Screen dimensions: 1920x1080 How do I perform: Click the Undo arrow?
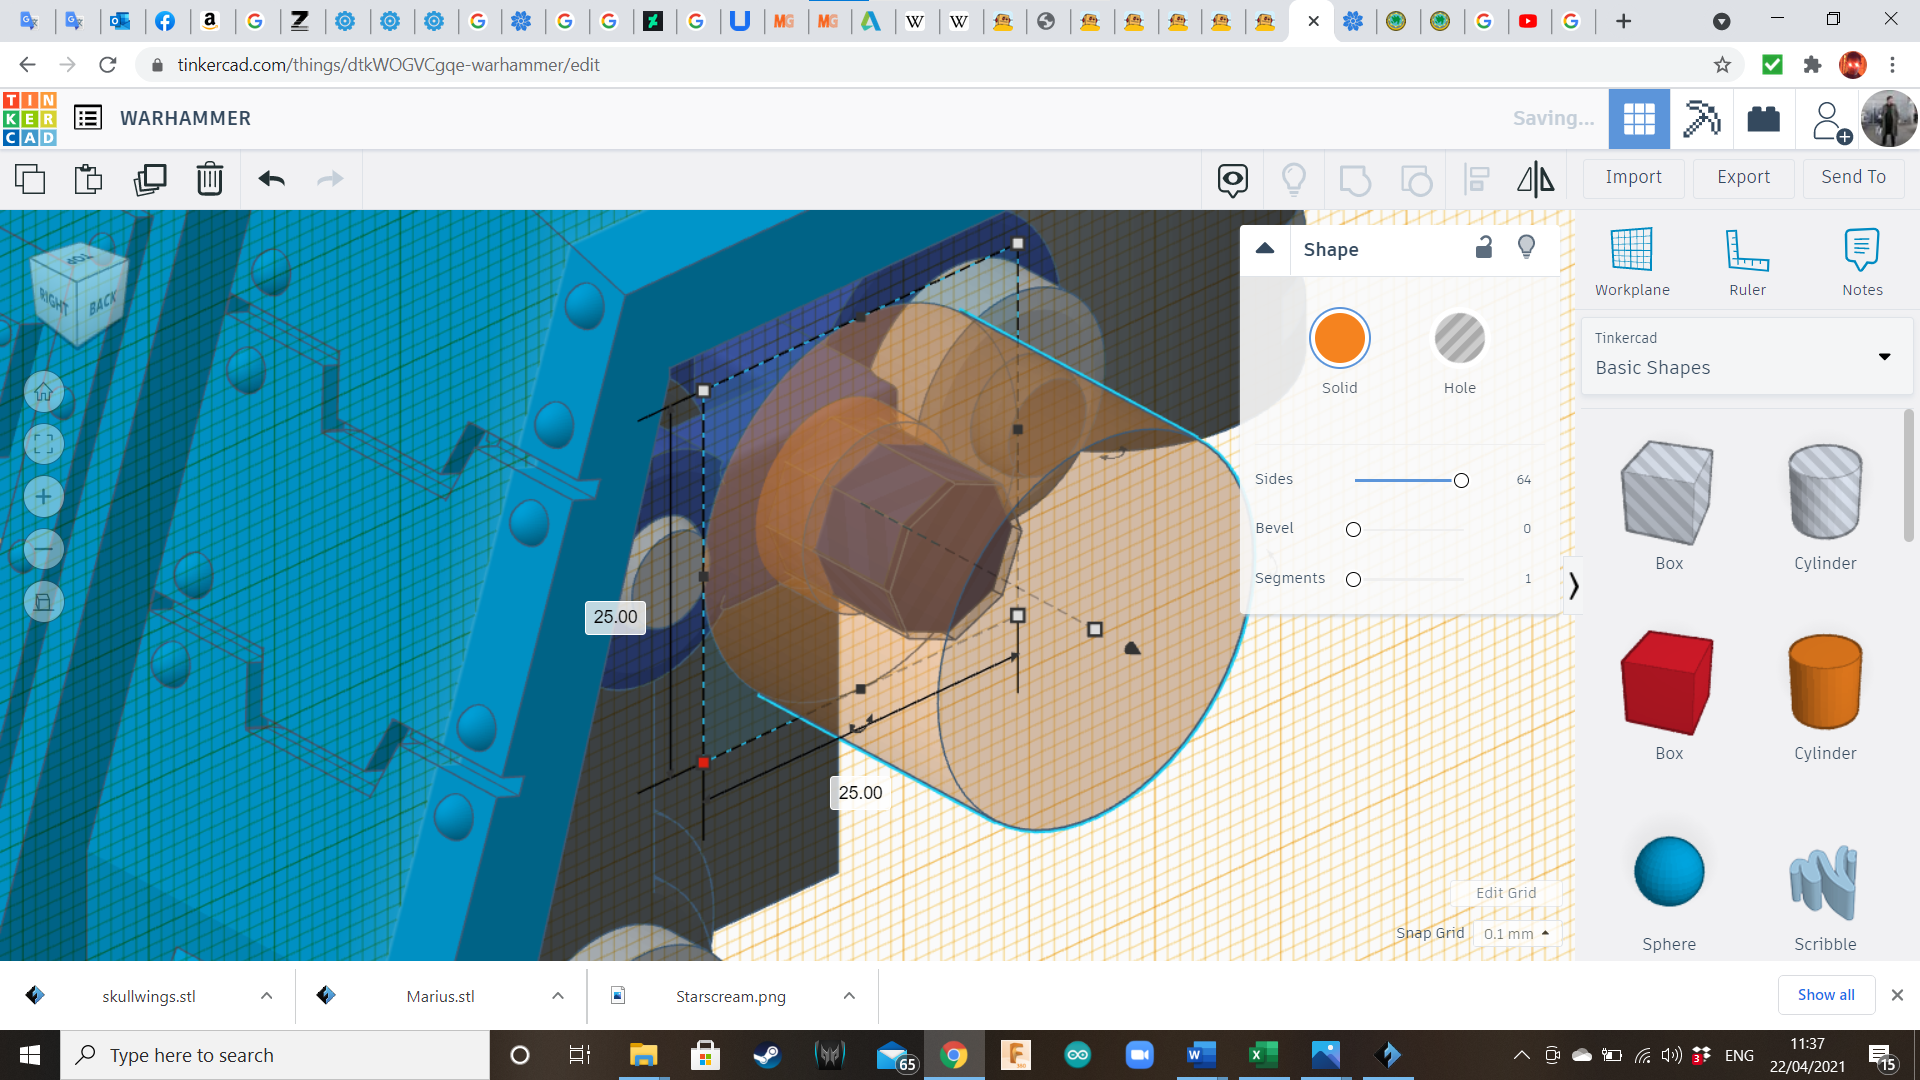[x=271, y=179]
